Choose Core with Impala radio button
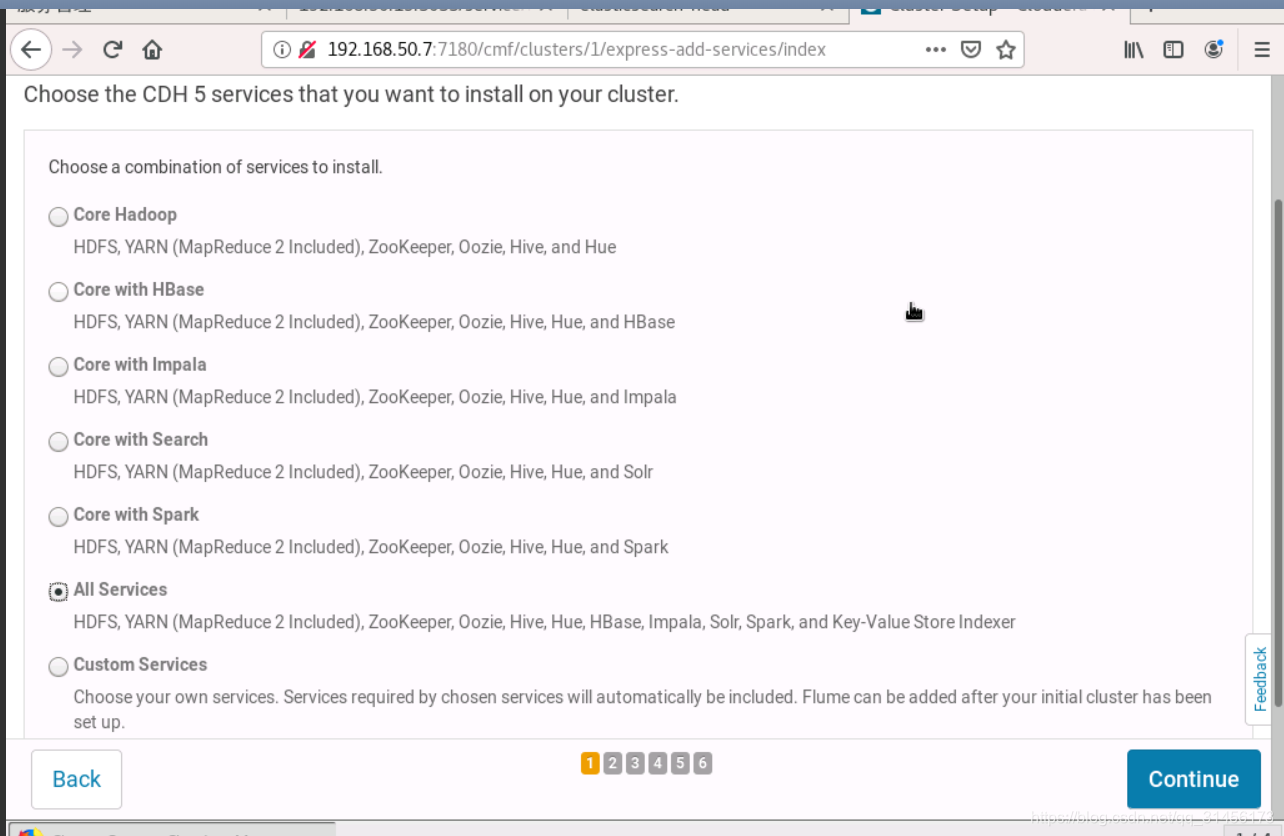 point(59,366)
